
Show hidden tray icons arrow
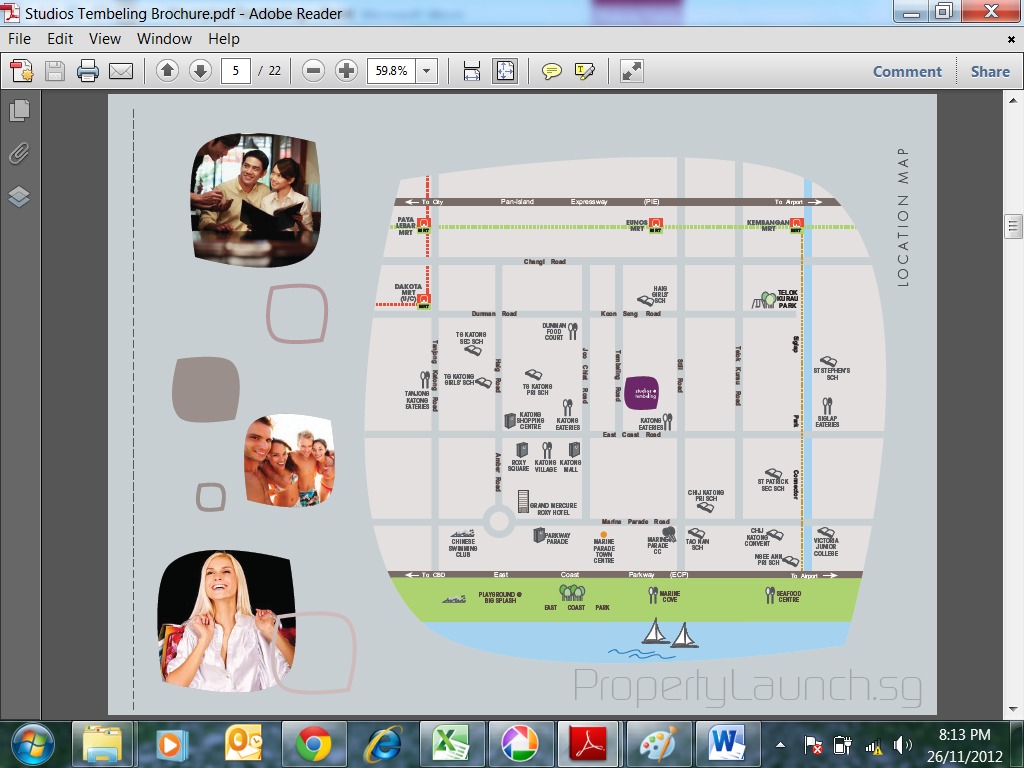[x=780, y=744]
